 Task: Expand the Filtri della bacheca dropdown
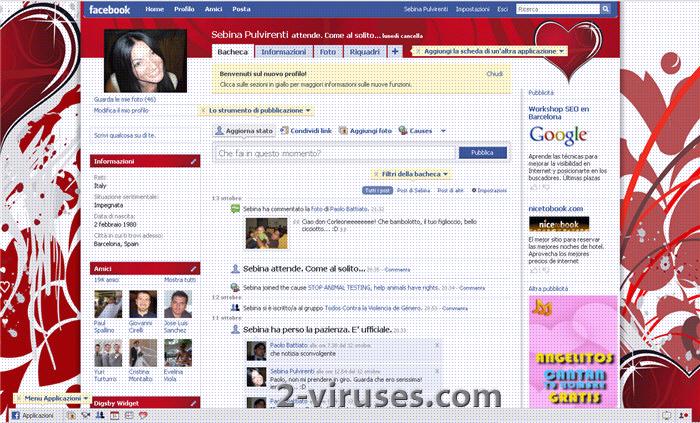click(445, 174)
